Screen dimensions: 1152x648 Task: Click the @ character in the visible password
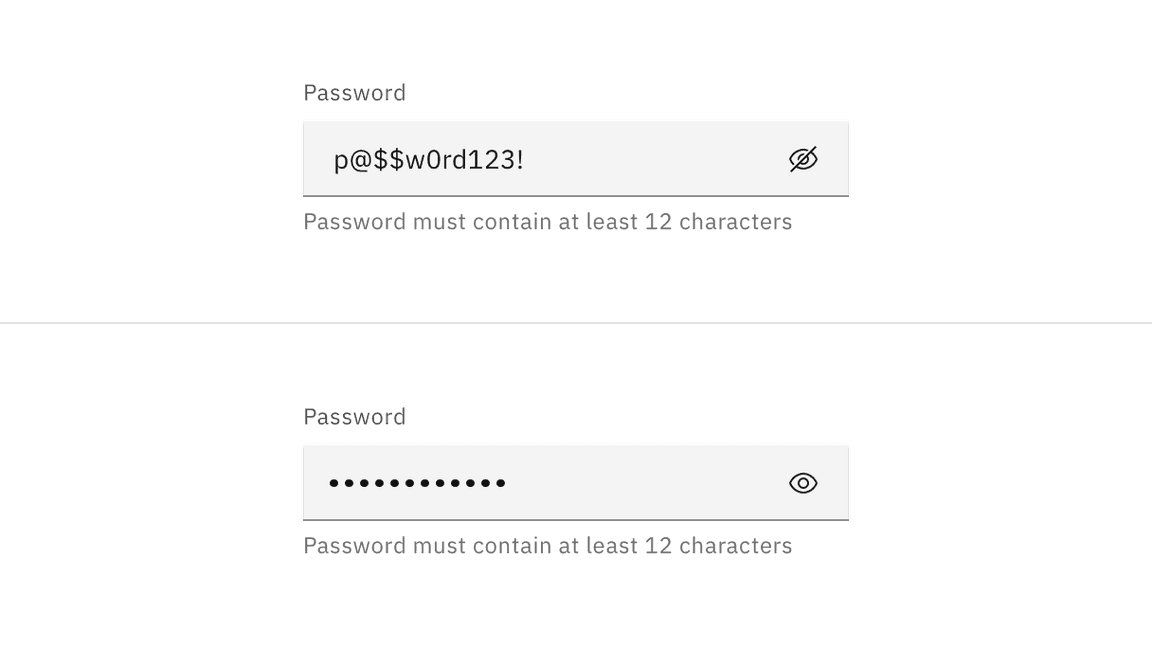tap(360, 161)
